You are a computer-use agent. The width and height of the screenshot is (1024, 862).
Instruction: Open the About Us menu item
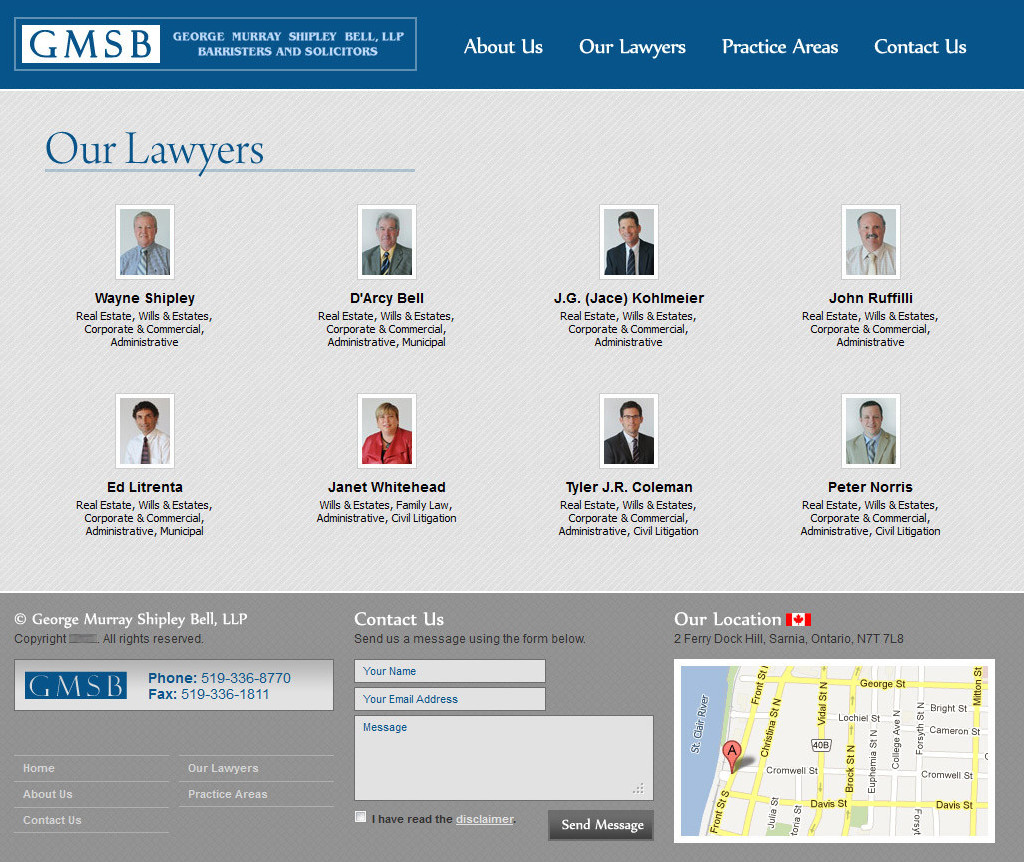point(503,46)
